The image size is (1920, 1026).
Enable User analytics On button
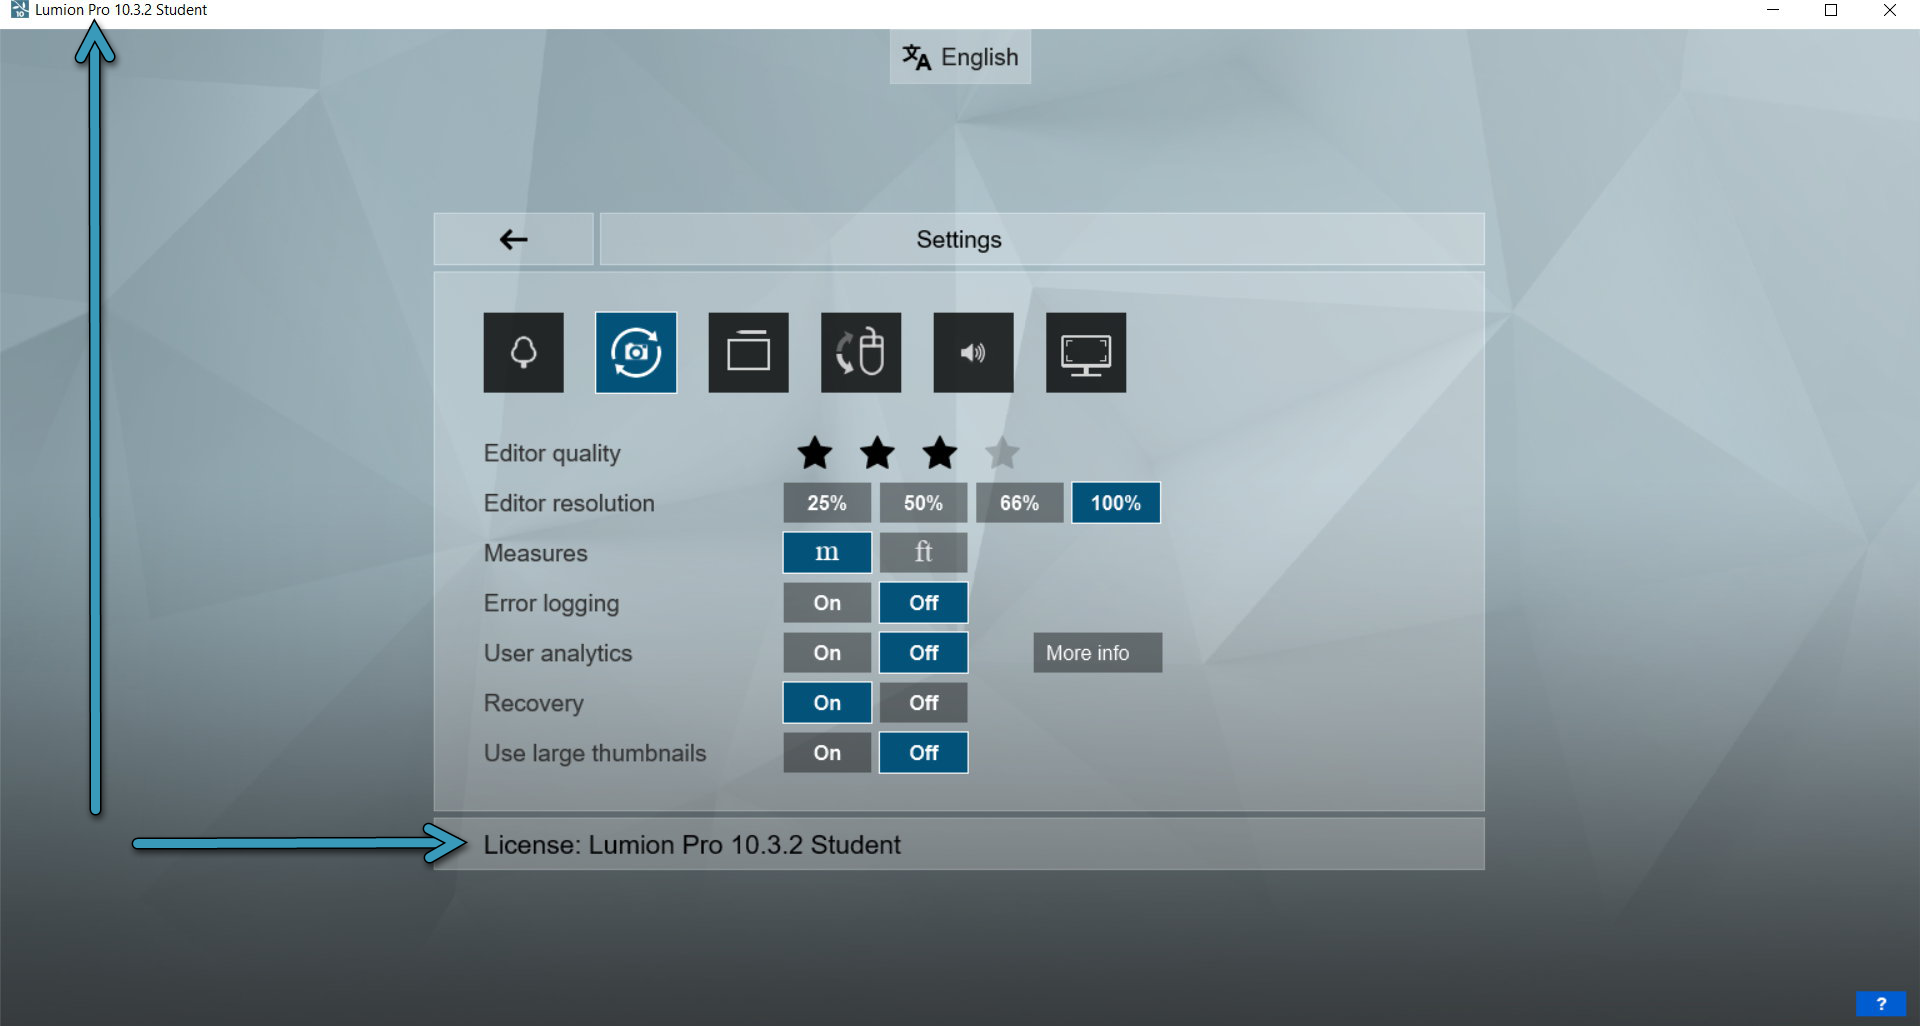pos(827,653)
